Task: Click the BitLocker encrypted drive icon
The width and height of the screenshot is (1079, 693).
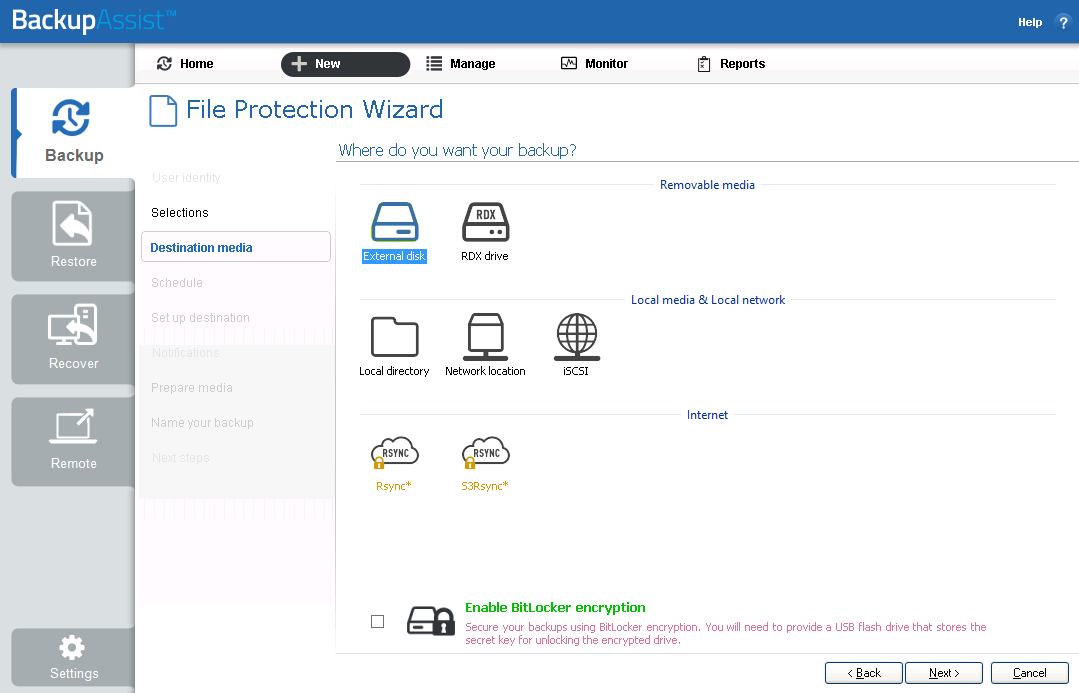Action: [431, 621]
